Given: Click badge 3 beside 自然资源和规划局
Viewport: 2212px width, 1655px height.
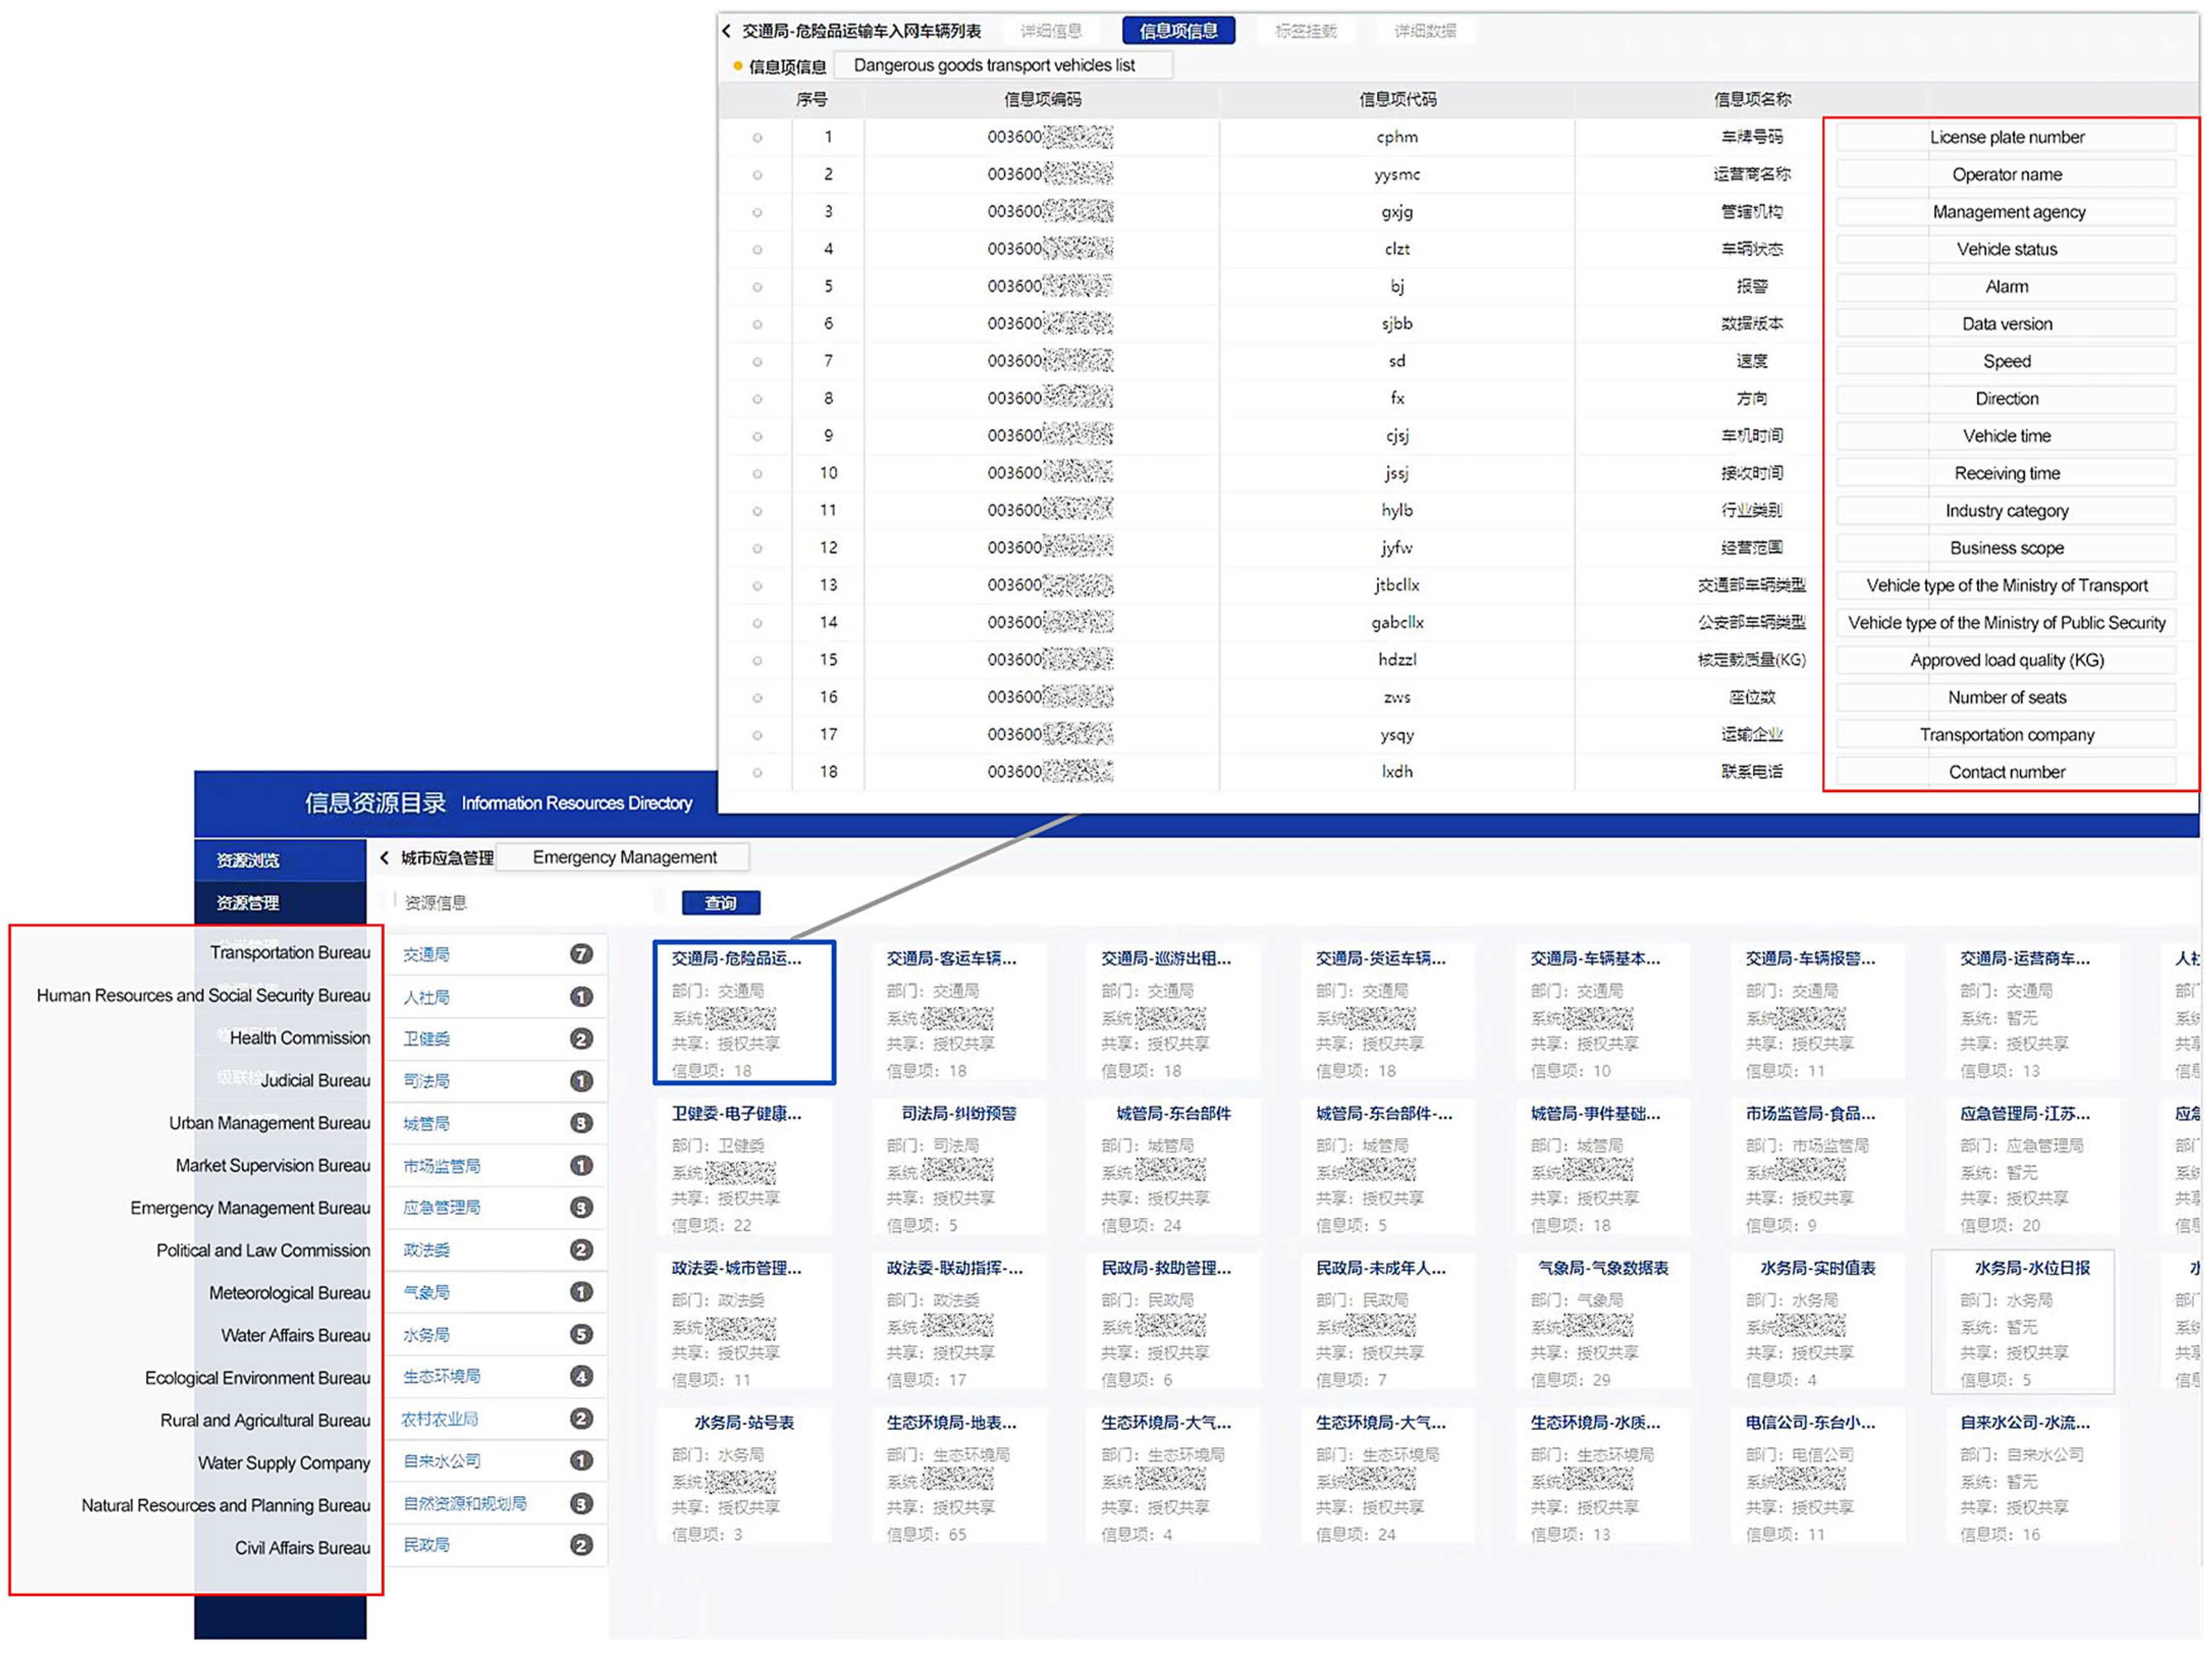Looking at the screenshot, I should [581, 1504].
